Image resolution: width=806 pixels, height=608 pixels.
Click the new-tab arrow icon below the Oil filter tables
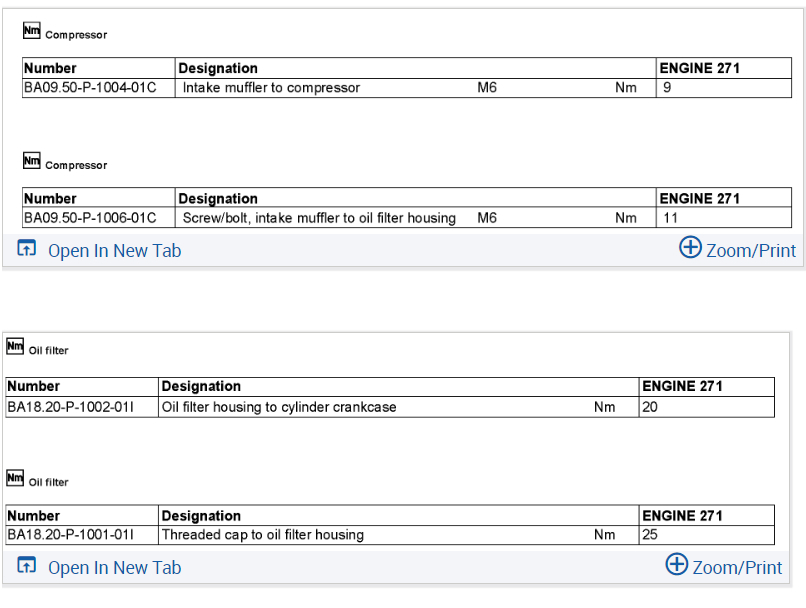click(27, 567)
